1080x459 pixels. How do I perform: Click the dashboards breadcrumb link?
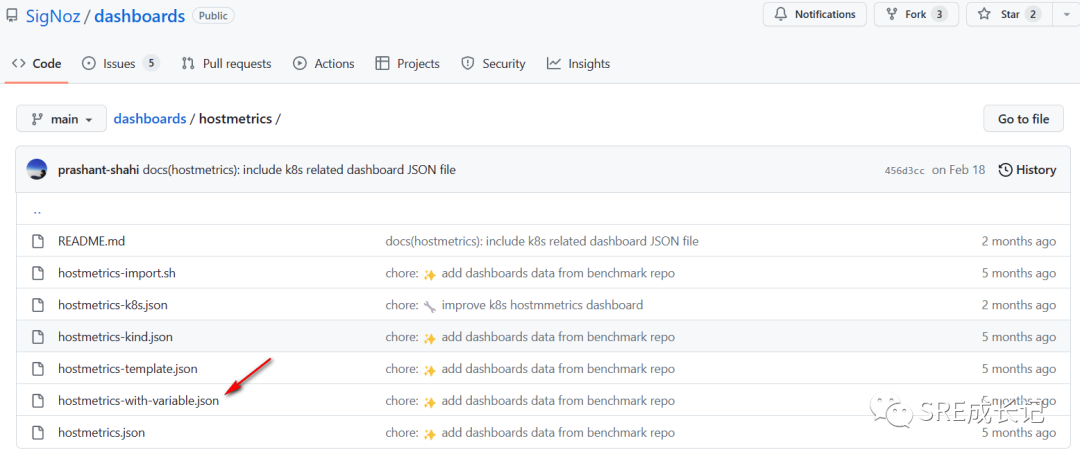[149, 119]
